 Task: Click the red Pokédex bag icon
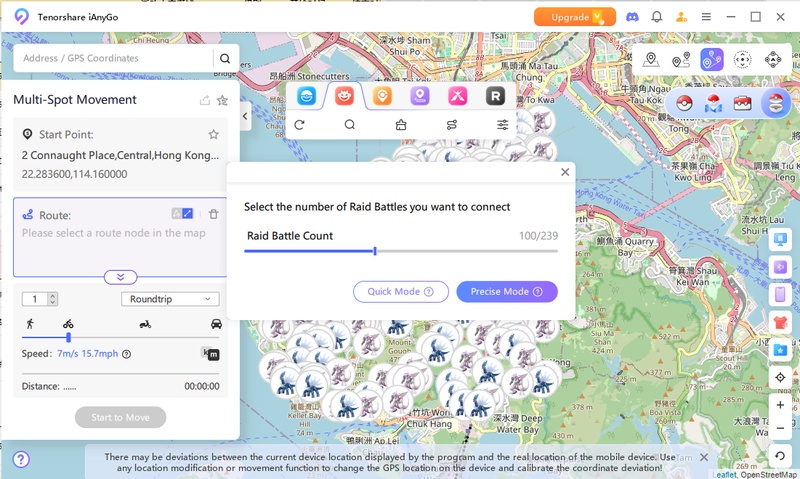pyautogui.click(x=742, y=104)
